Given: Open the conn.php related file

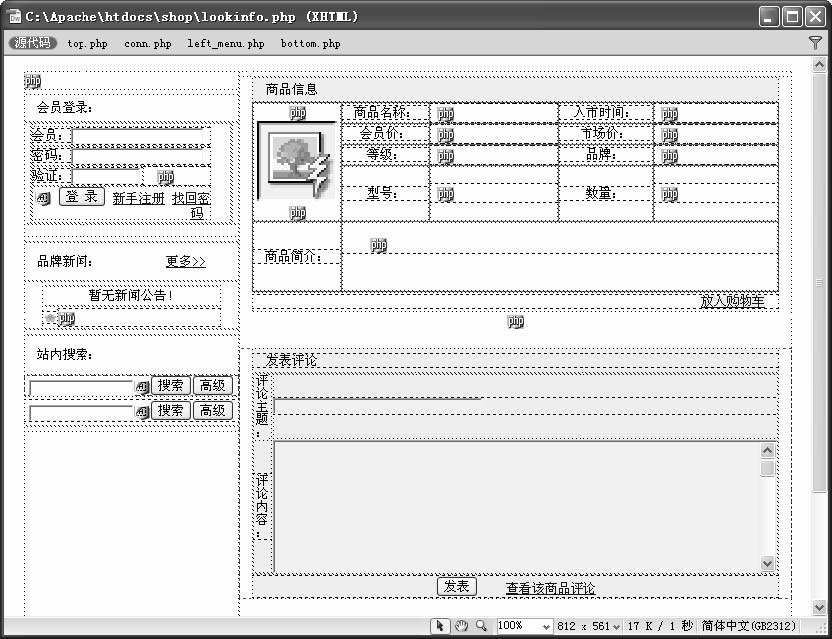Looking at the screenshot, I should tap(148, 44).
